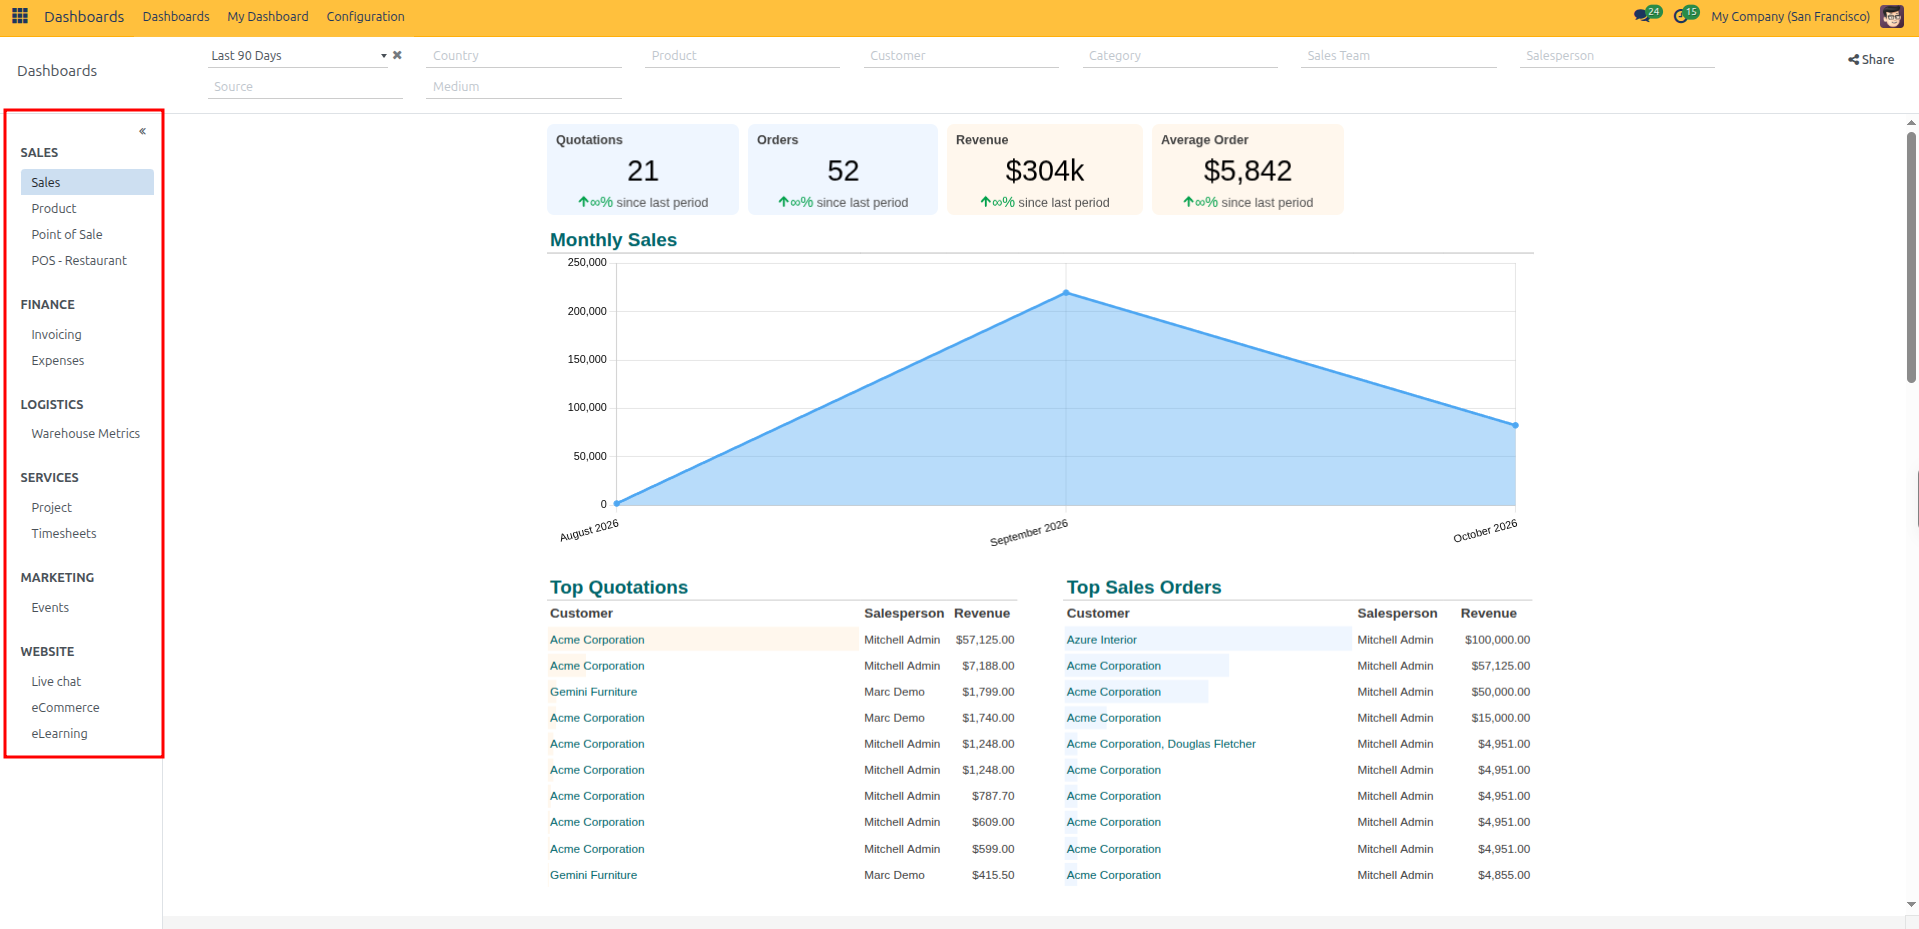
Task: Switch company via My Company (San Francisco)
Action: pyautogui.click(x=1790, y=16)
